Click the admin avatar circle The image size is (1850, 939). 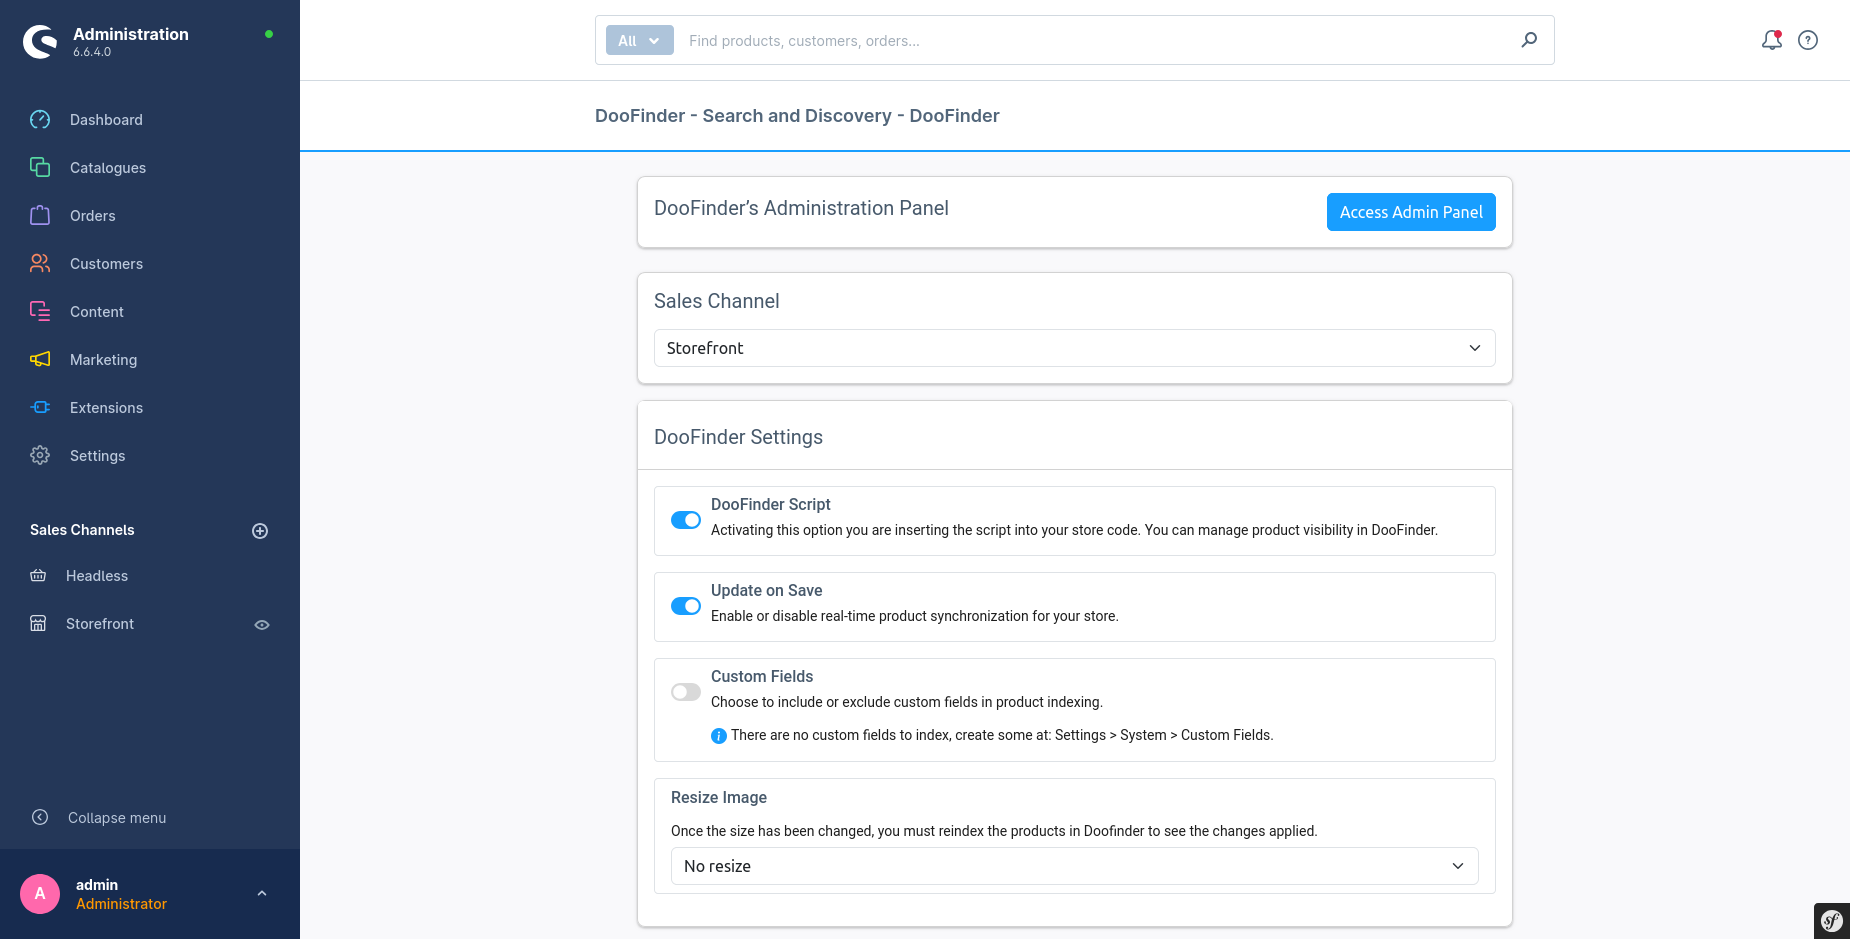pos(40,894)
